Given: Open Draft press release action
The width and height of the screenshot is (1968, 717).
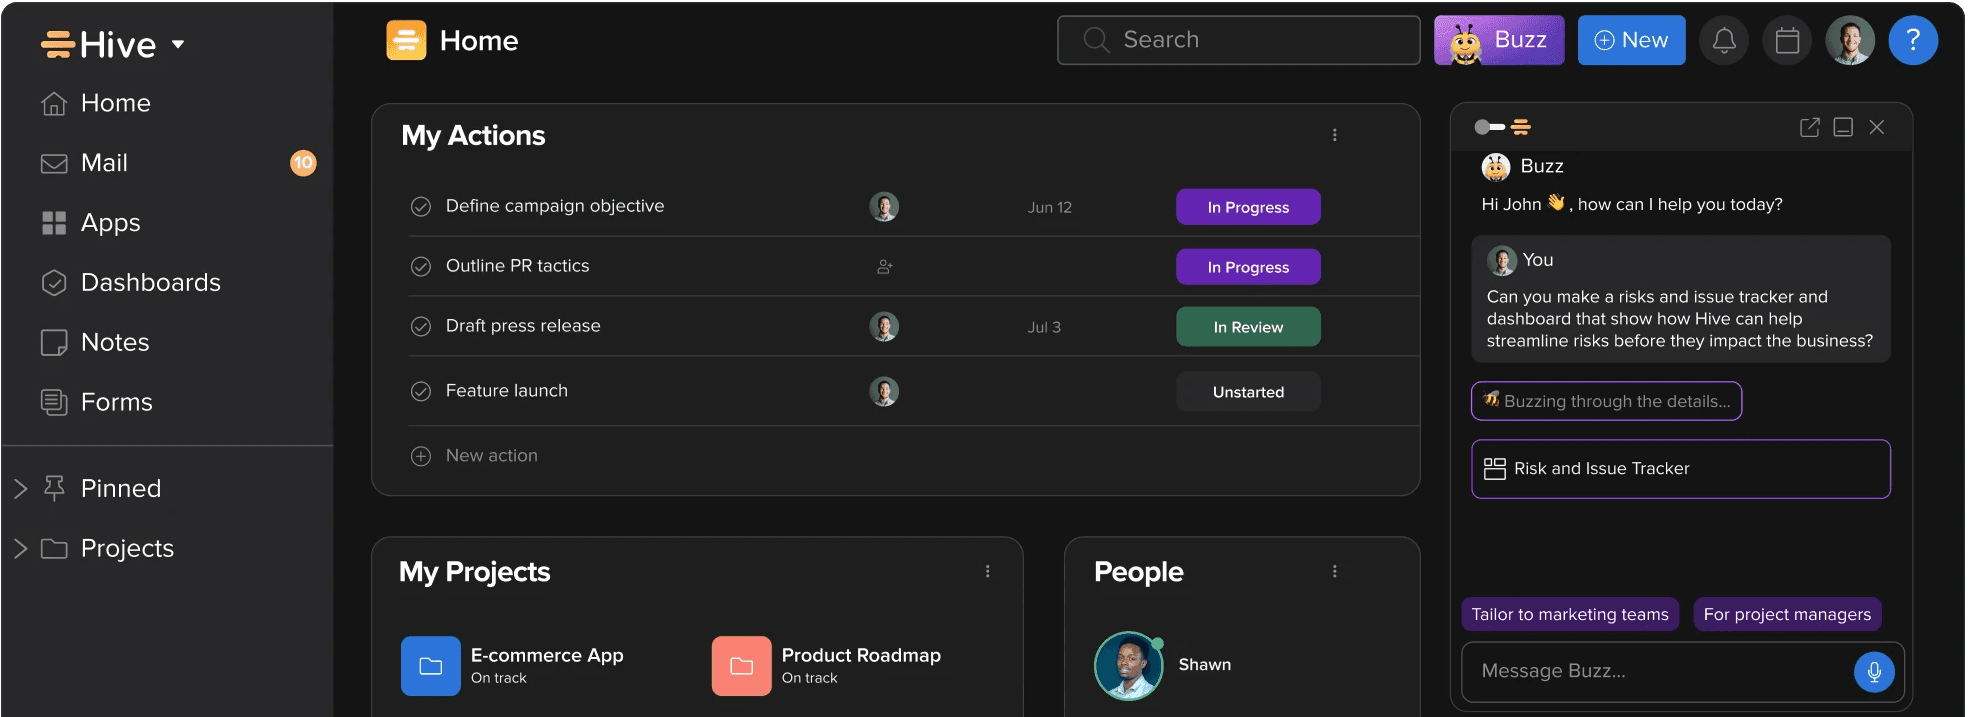Looking at the screenshot, I should coord(523,326).
